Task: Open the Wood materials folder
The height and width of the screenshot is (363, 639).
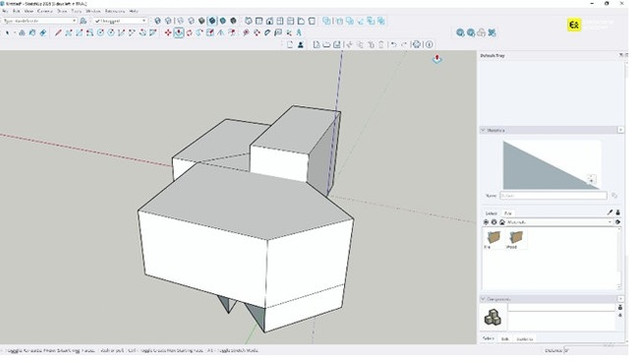Action: (x=516, y=239)
